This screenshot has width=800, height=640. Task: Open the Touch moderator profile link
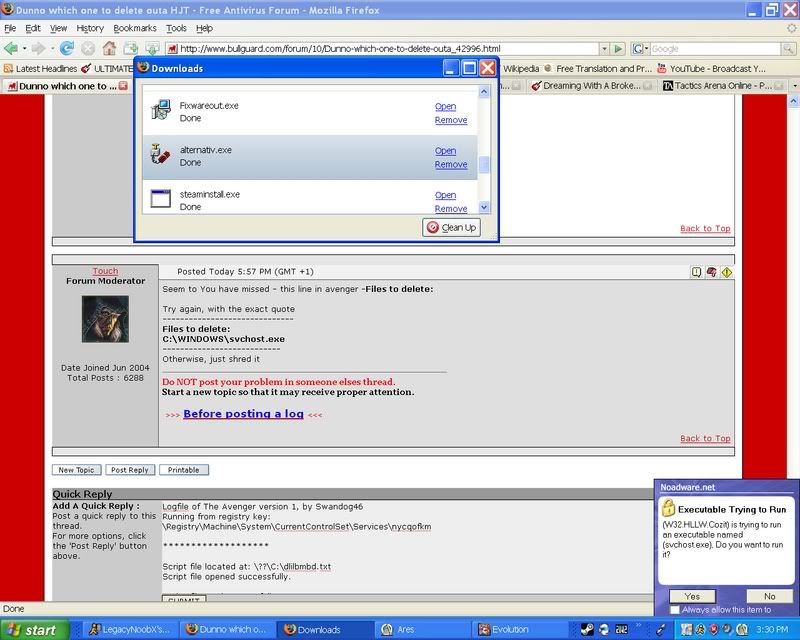(105, 271)
